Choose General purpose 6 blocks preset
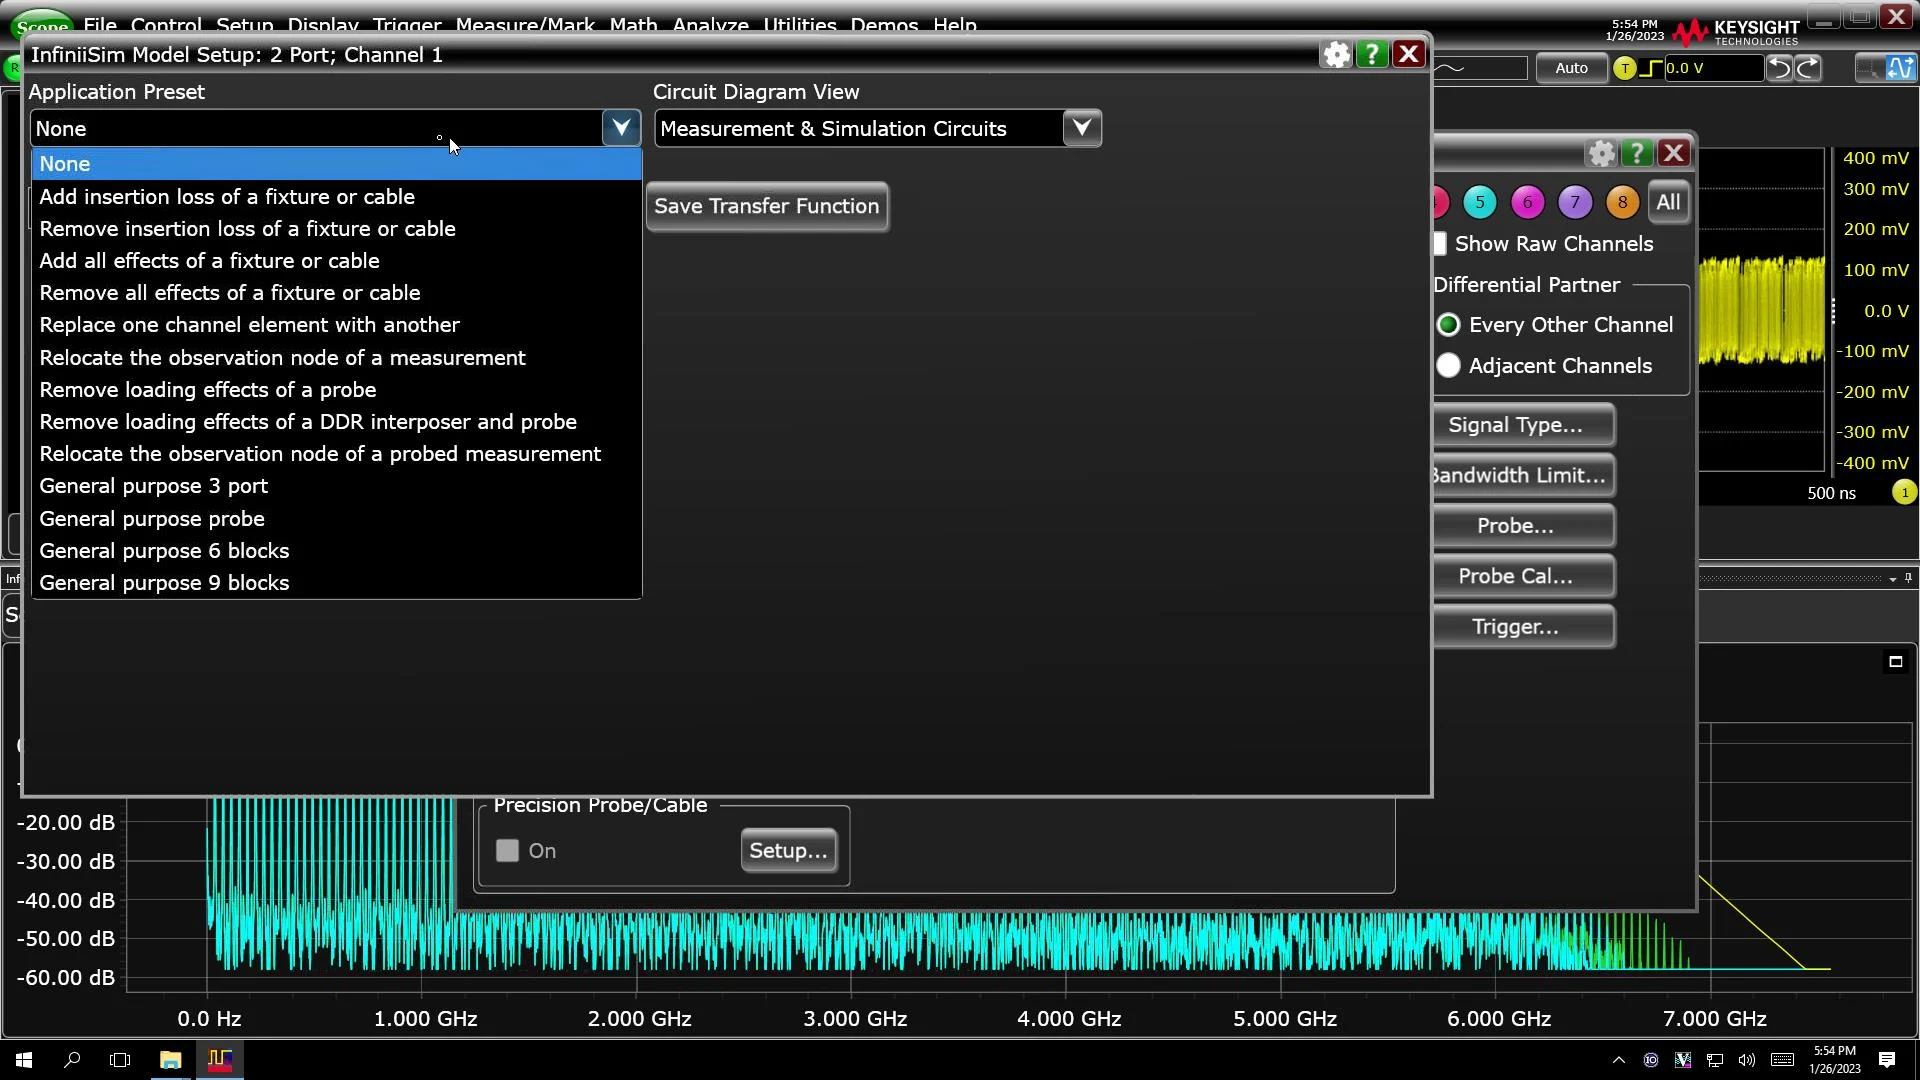The height and width of the screenshot is (1080, 1920). (336, 551)
